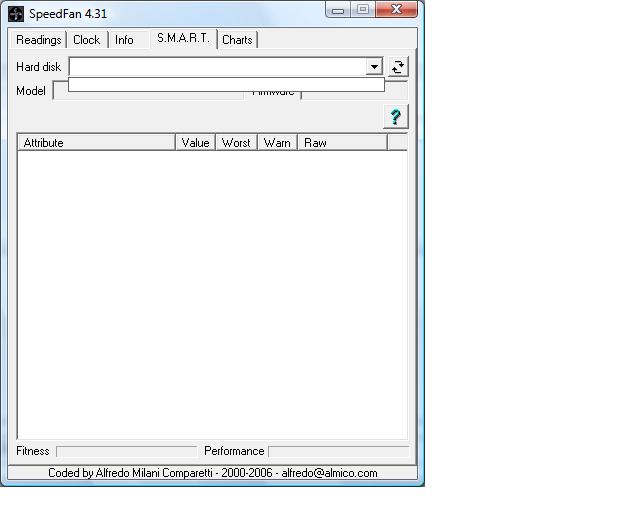The width and height of the screenshot is (640, 512).
Task: Open the Info tab
Action: (124, 40)
